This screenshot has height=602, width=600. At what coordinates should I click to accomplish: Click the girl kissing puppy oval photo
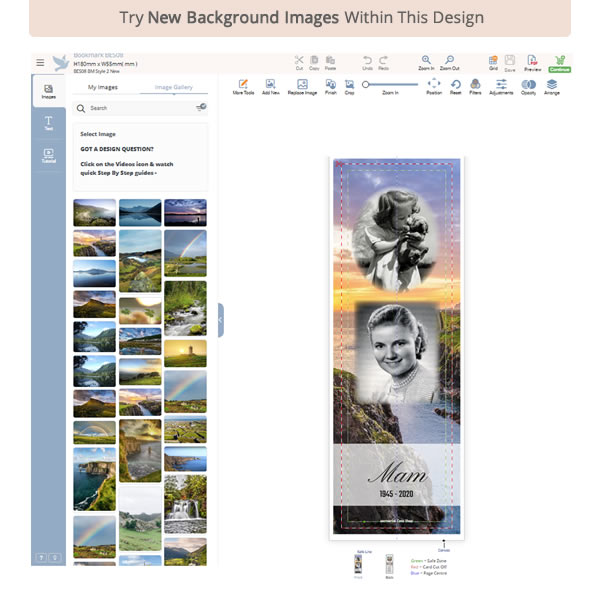394,239
